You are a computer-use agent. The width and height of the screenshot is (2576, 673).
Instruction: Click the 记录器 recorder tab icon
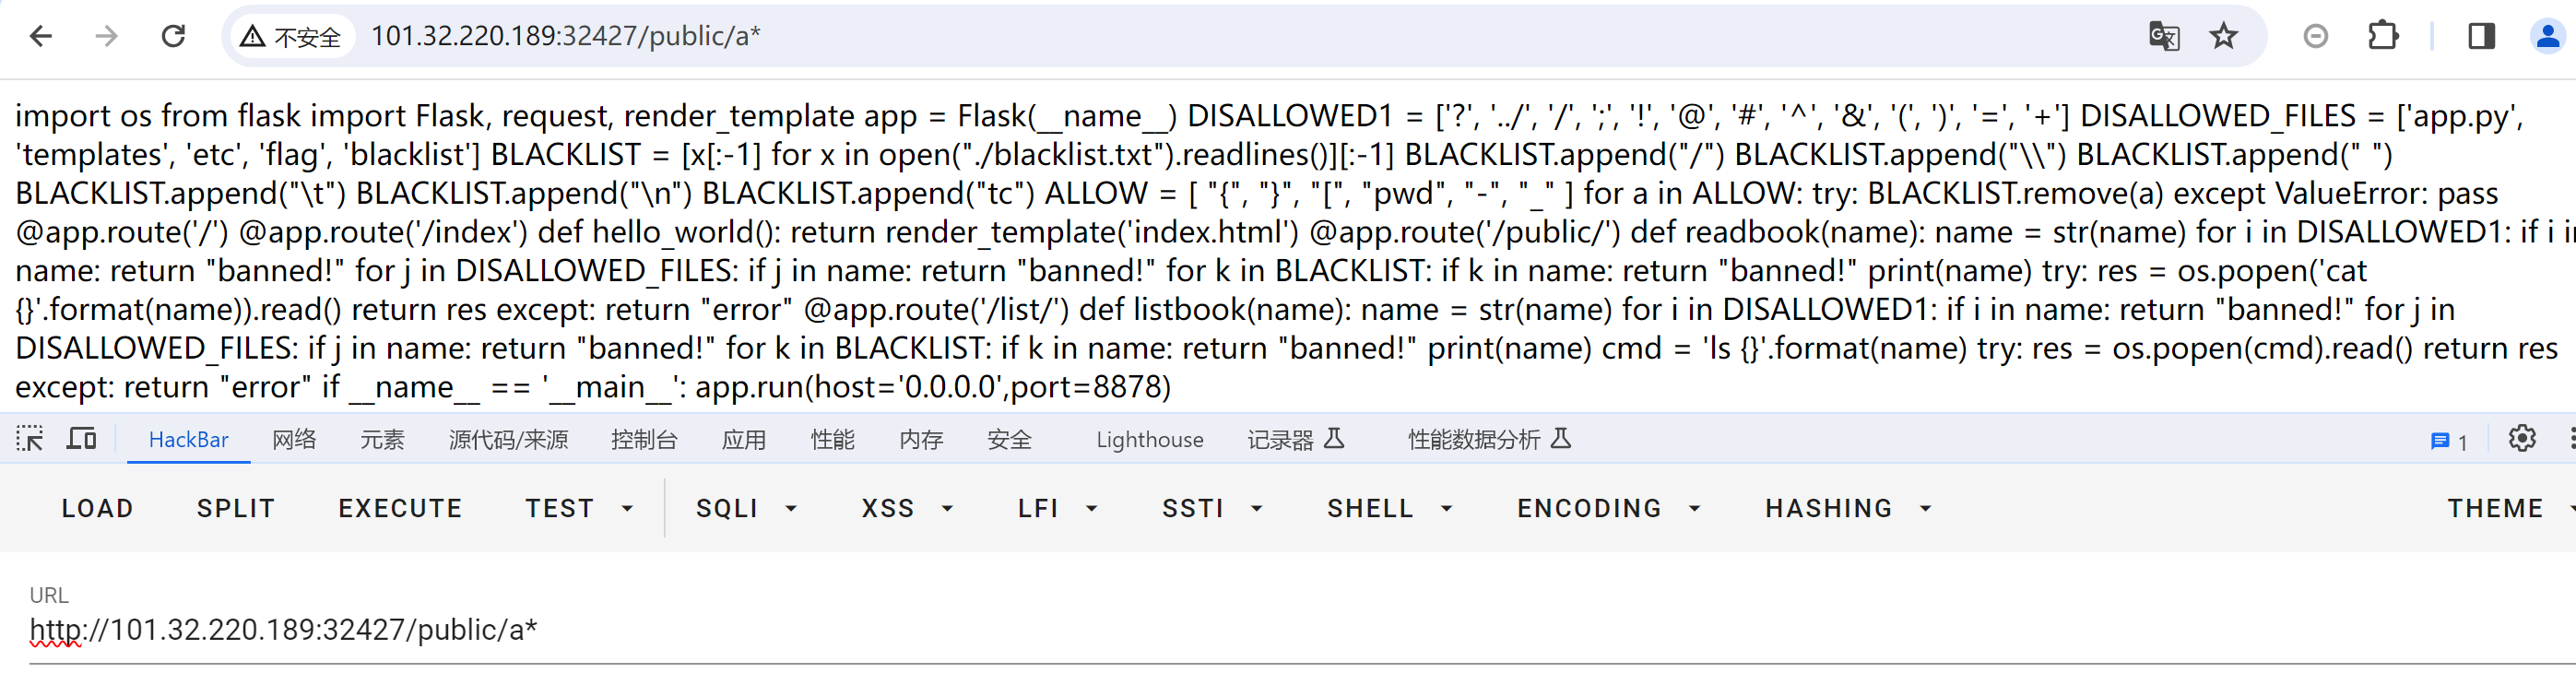(x=1296, y=439)
